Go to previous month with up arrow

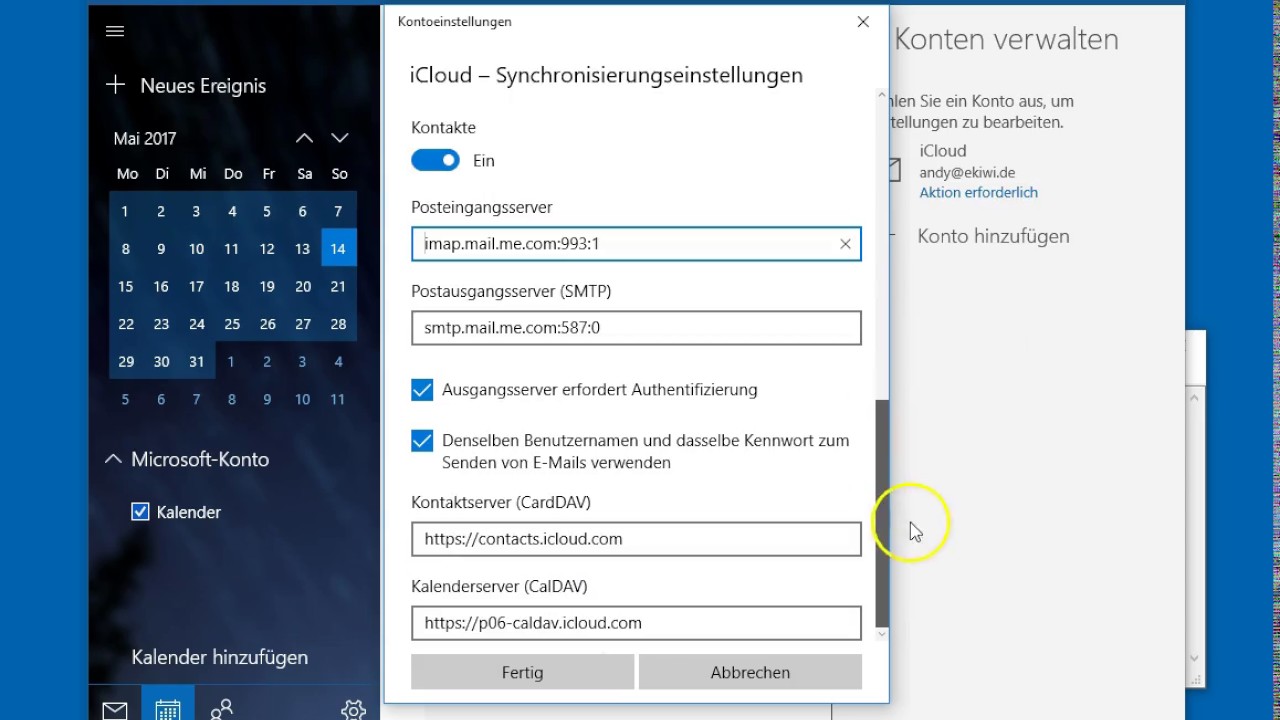[304, 138]
